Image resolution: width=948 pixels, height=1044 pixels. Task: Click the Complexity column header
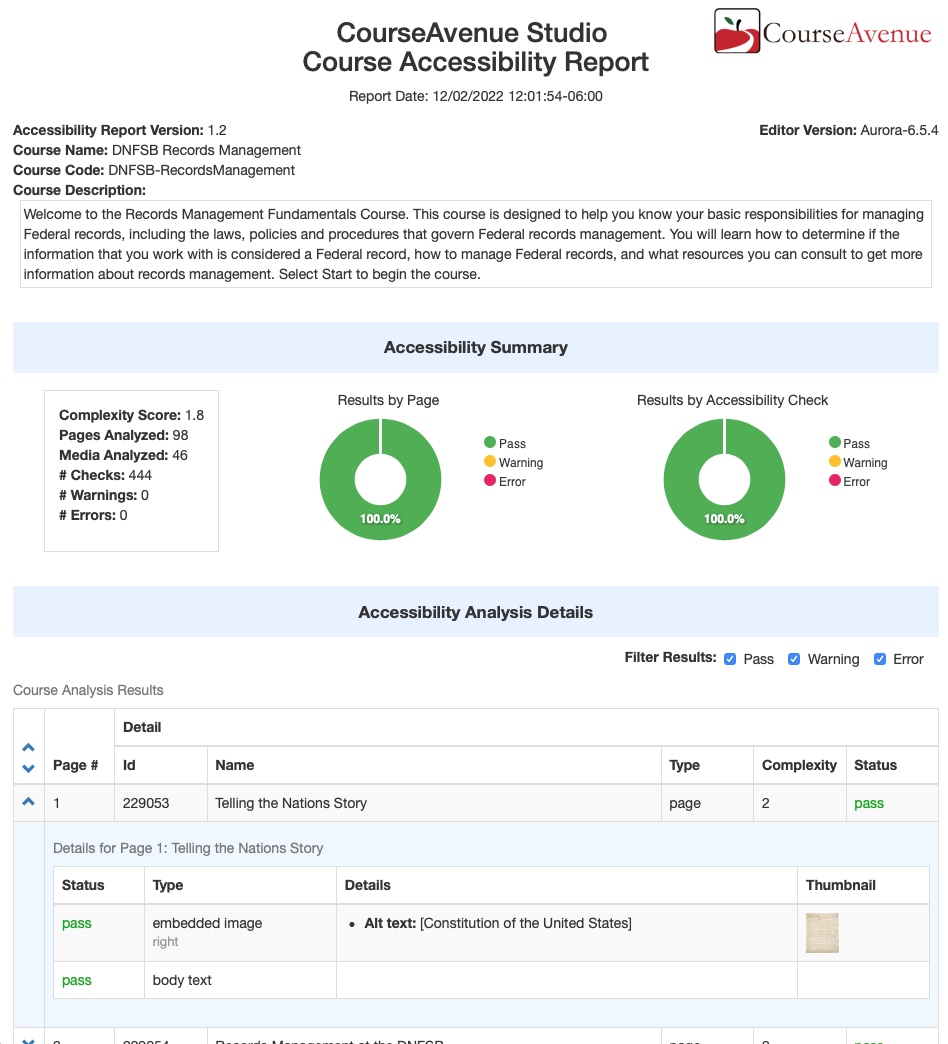coord(799,765)
